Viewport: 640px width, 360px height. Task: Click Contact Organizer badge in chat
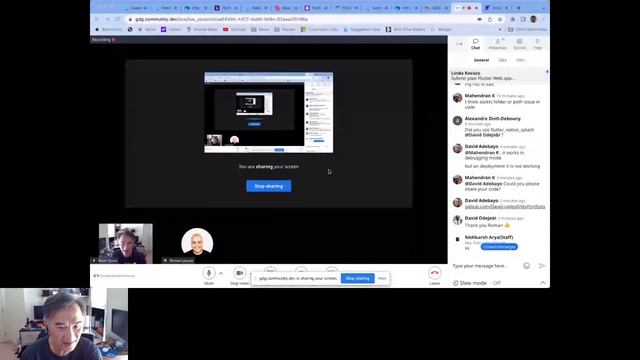499,247
